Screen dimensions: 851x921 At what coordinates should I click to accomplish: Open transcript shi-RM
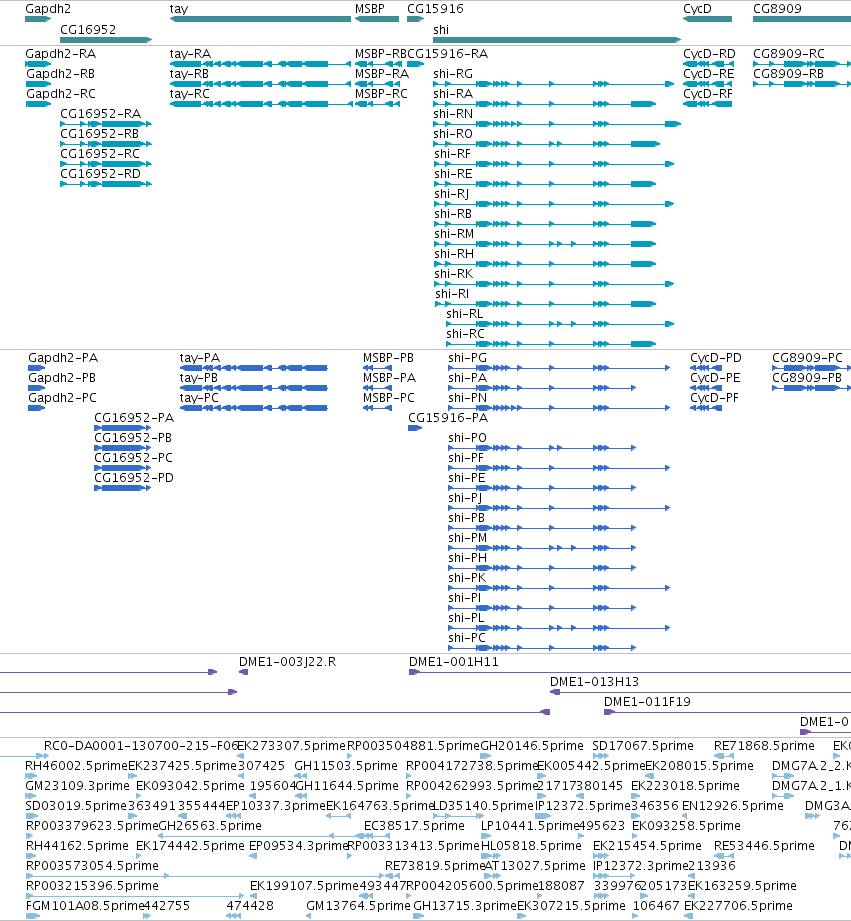(454, 234)
